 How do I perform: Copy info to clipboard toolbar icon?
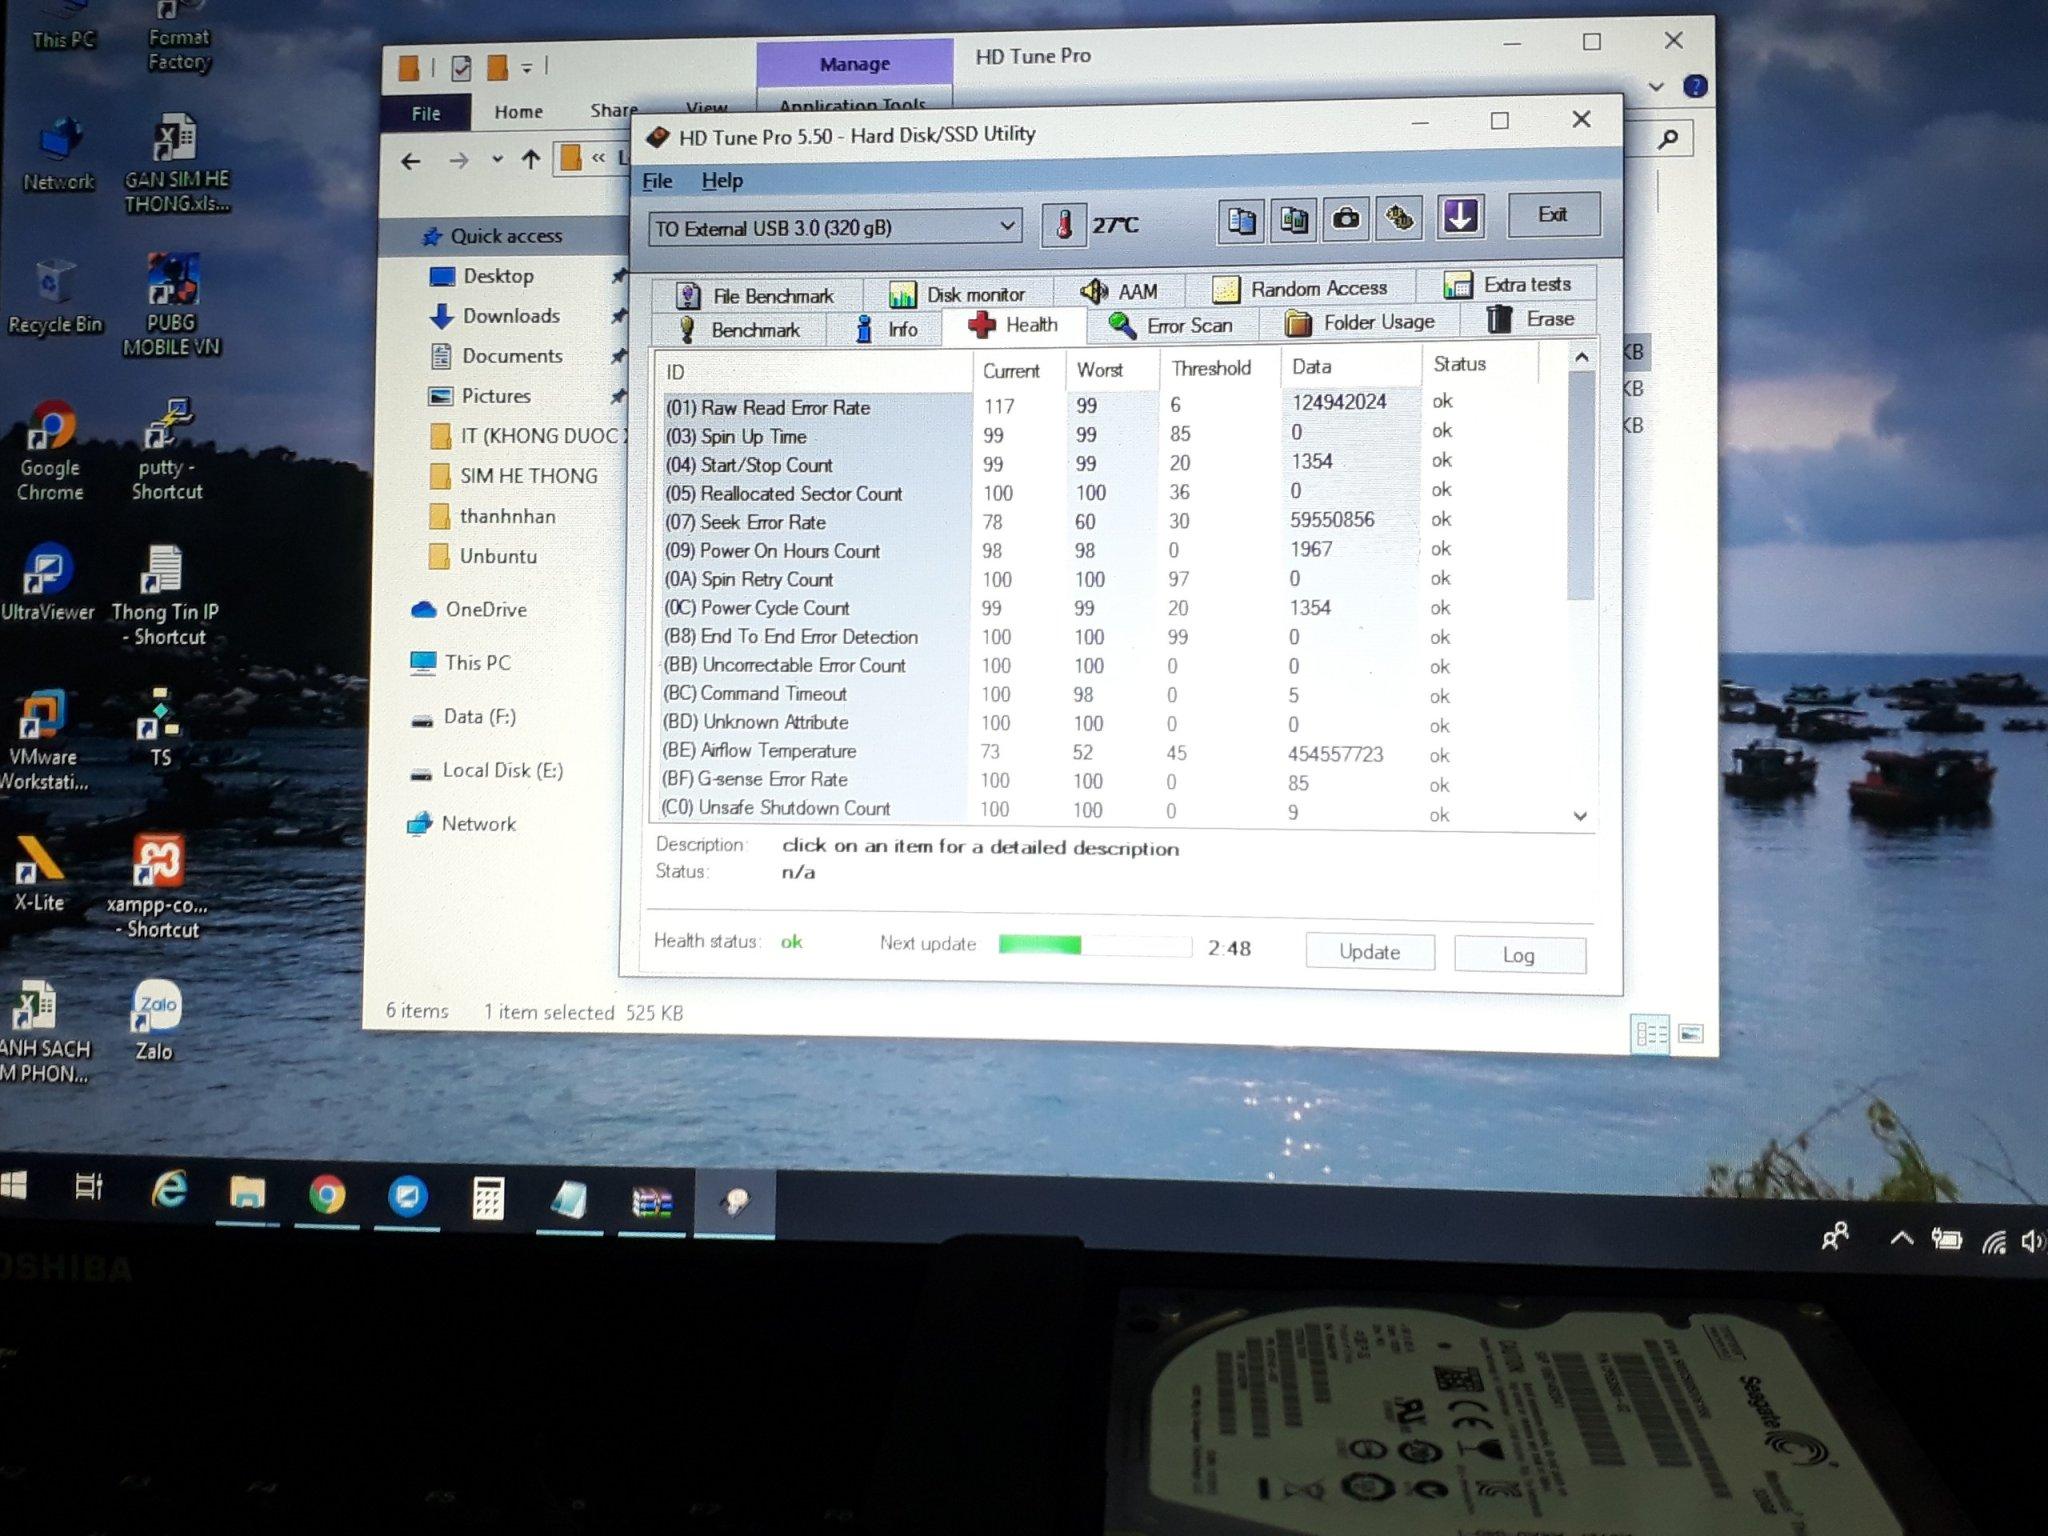tap(1241, 220)
